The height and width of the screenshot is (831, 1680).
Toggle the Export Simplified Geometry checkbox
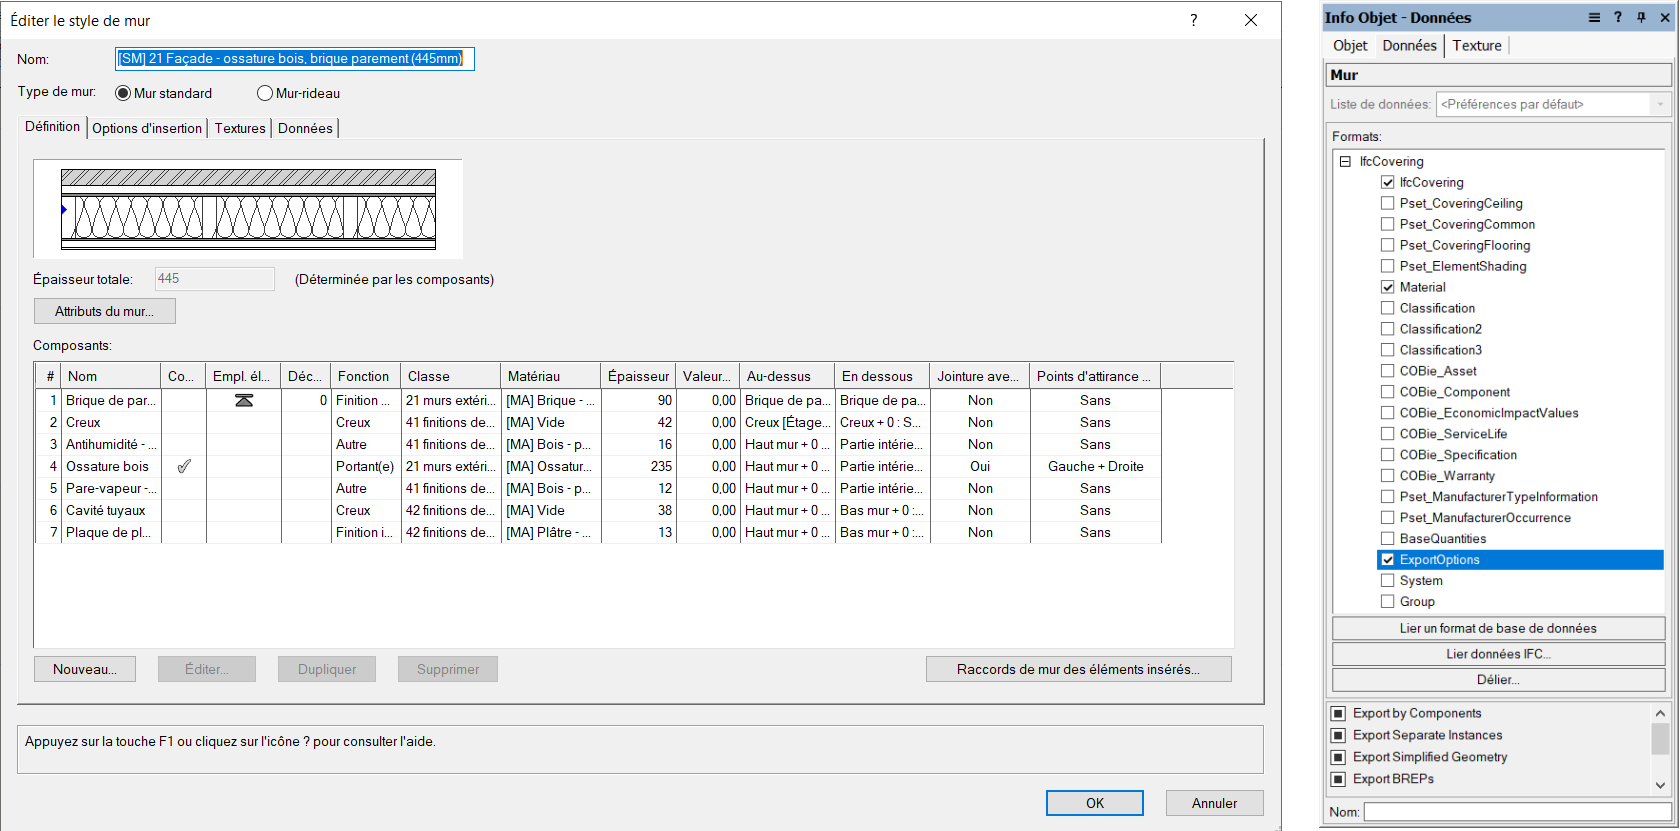[1338, 757]
